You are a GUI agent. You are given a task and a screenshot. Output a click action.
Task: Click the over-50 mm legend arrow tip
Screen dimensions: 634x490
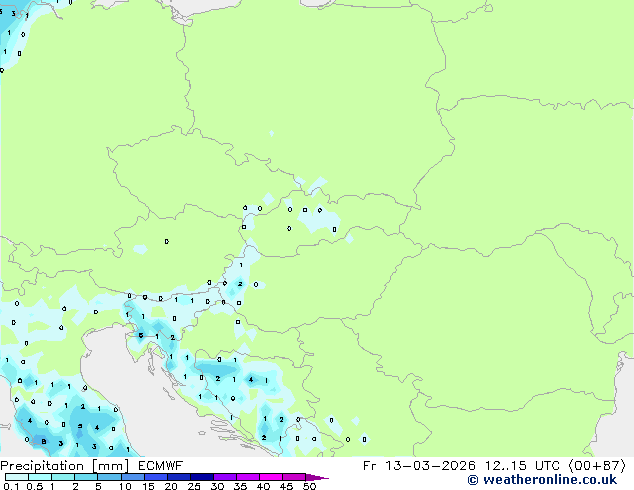(x=317, y=477)
